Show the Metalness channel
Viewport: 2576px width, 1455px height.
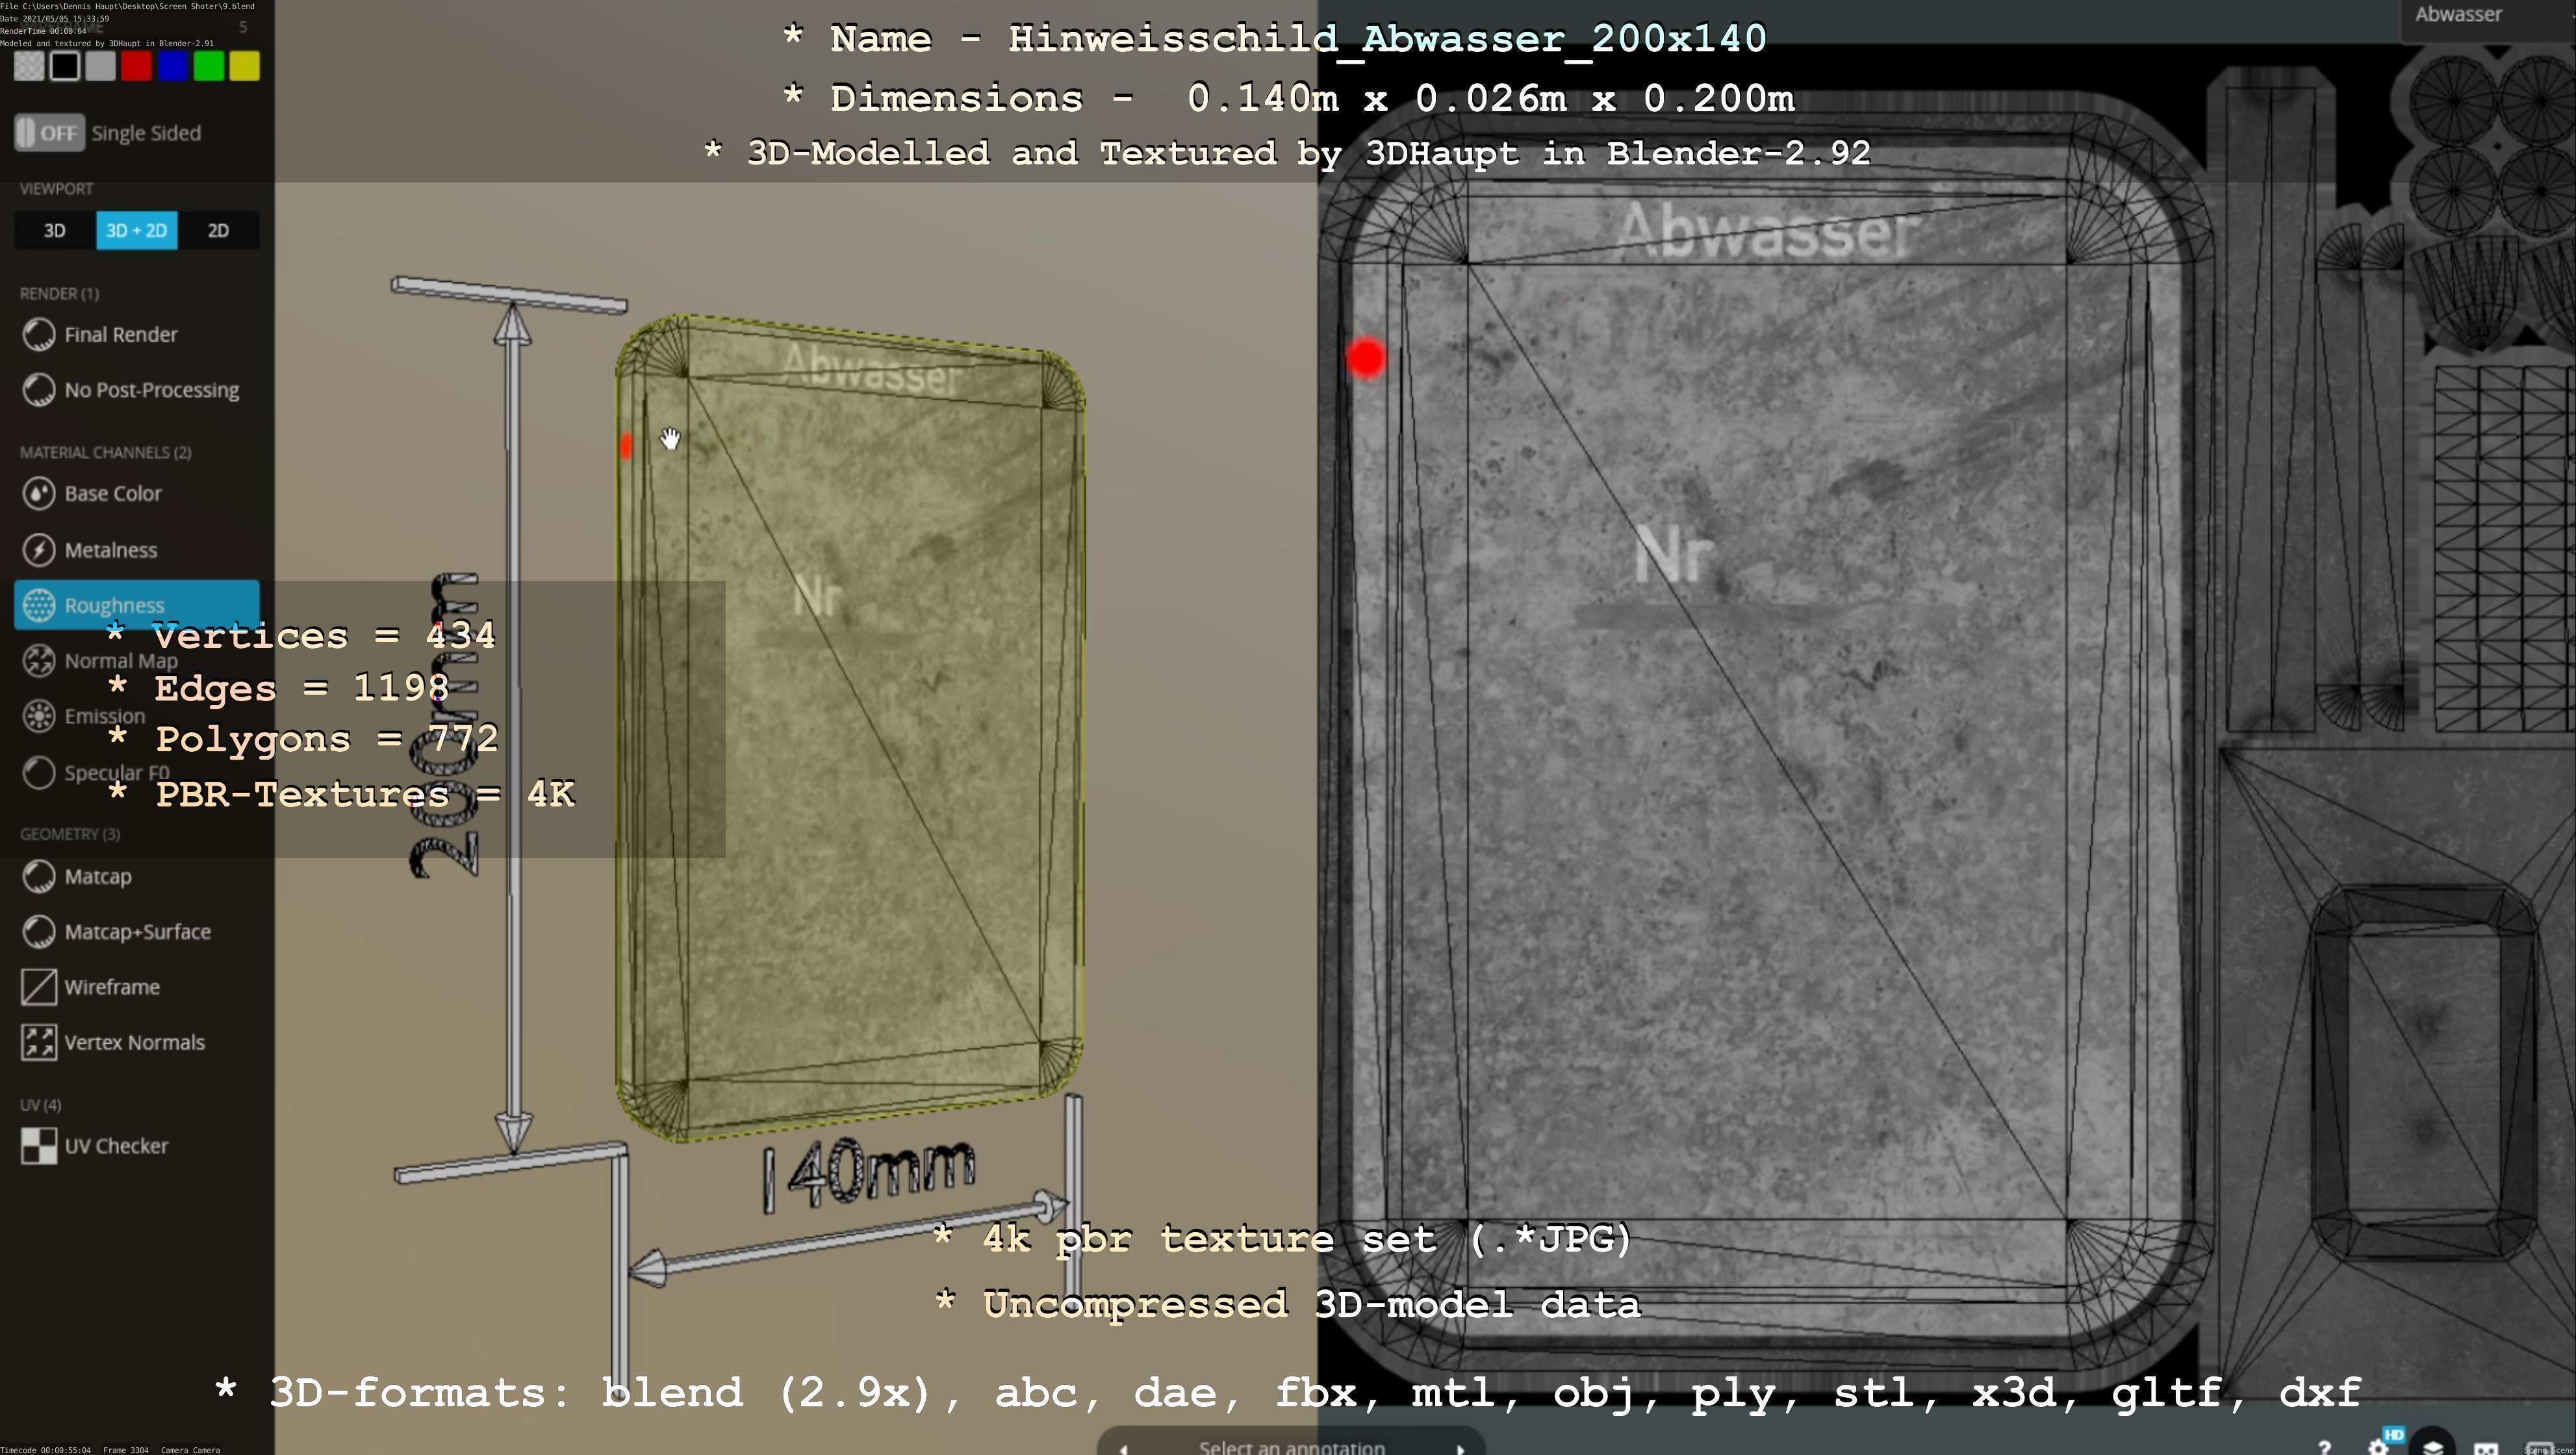(110, 550)
